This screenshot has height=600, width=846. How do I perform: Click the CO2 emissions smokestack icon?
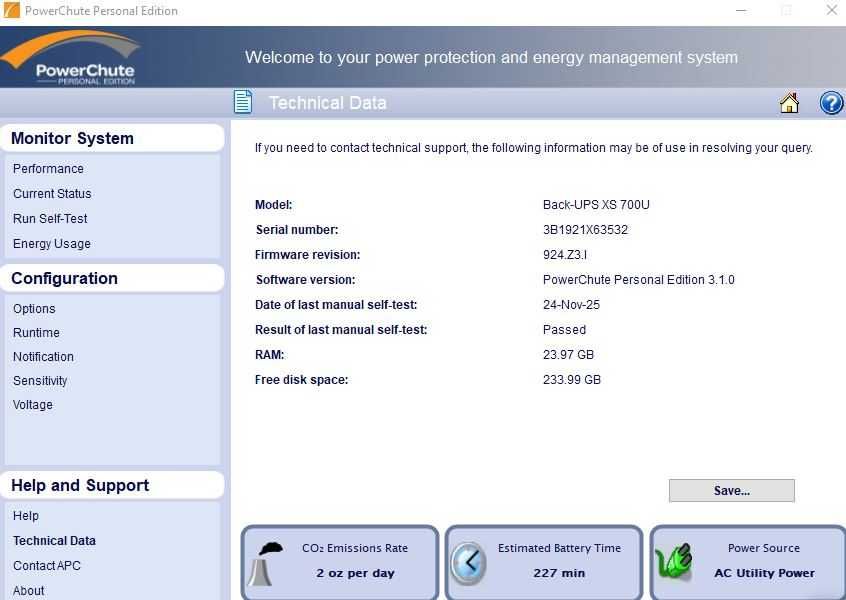pos(265,564)
